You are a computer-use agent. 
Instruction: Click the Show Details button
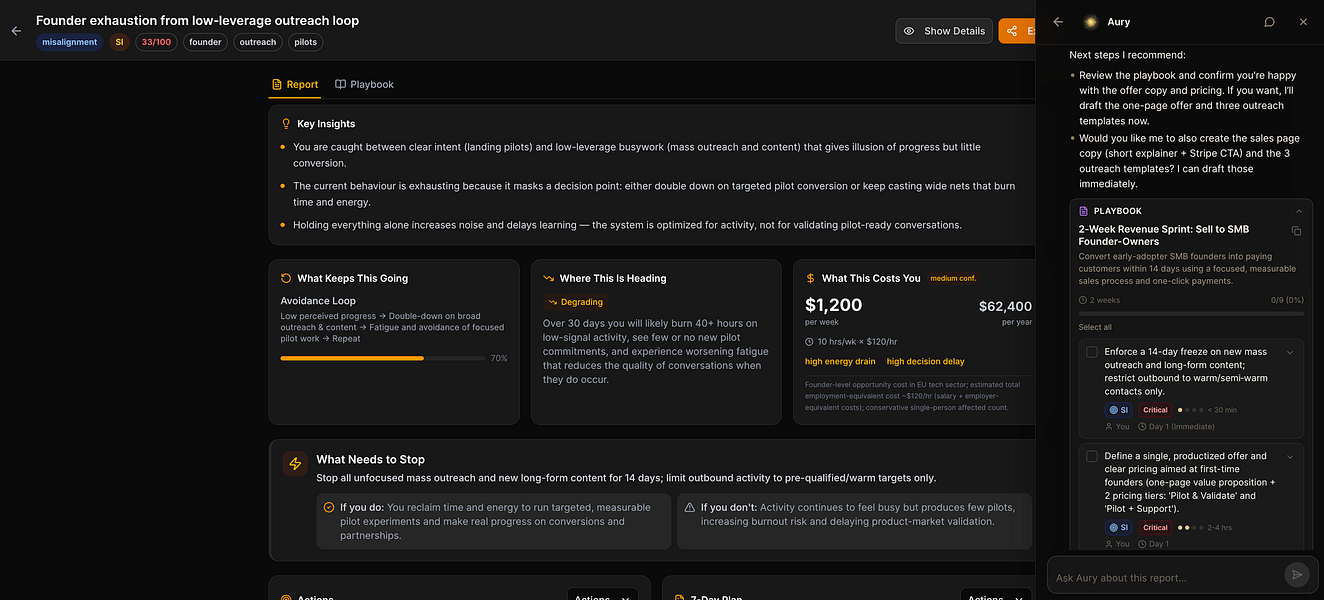pyautogui.click(x=944, y=31)
